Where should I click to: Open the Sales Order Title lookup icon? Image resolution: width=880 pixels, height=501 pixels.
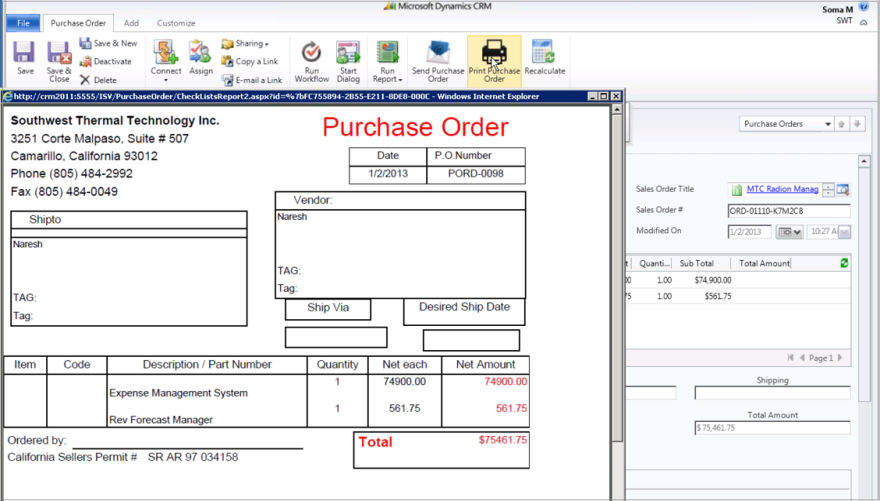click(842, 189)
